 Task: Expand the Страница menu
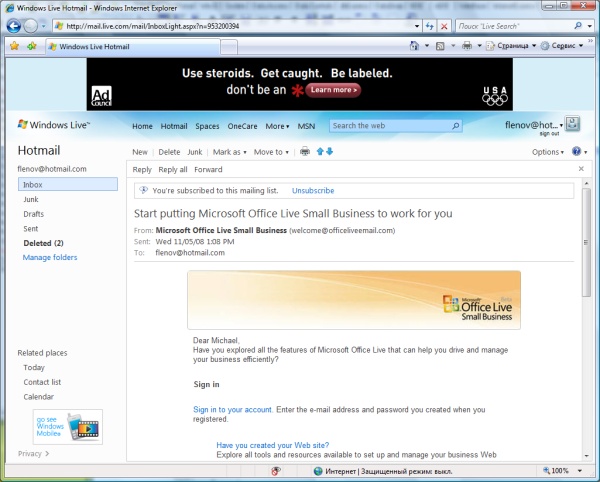click(x=511, y=46)
